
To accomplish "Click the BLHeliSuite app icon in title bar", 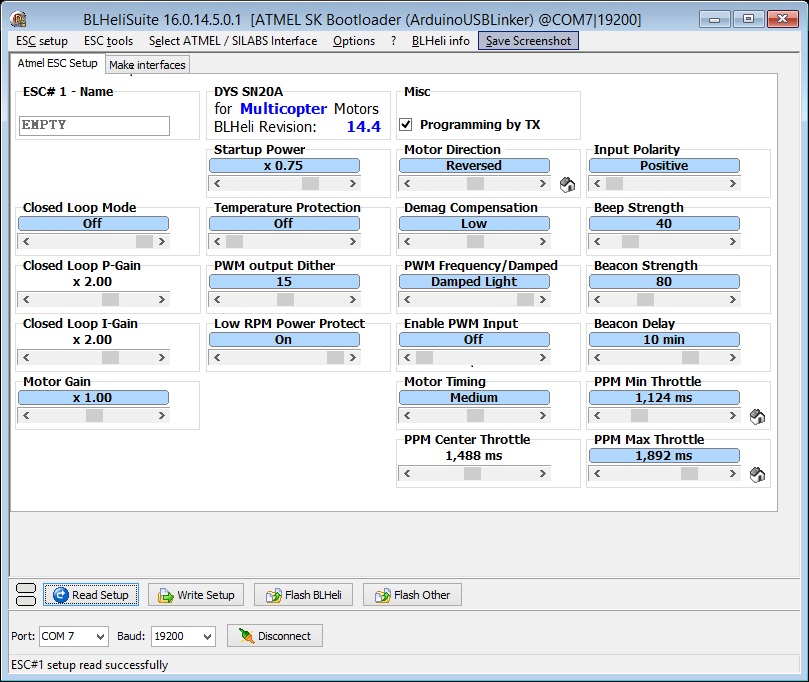I will tap(18, 18).
